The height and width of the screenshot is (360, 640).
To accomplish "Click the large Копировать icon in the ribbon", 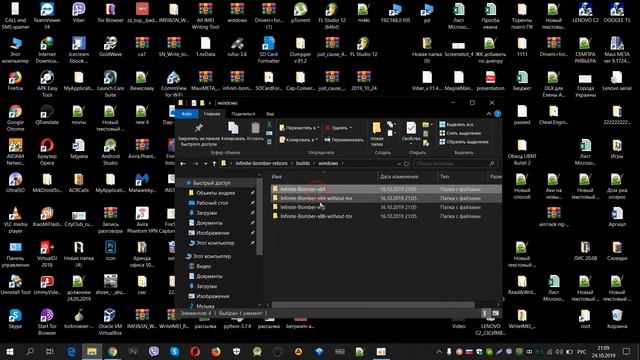I will 233,128.
